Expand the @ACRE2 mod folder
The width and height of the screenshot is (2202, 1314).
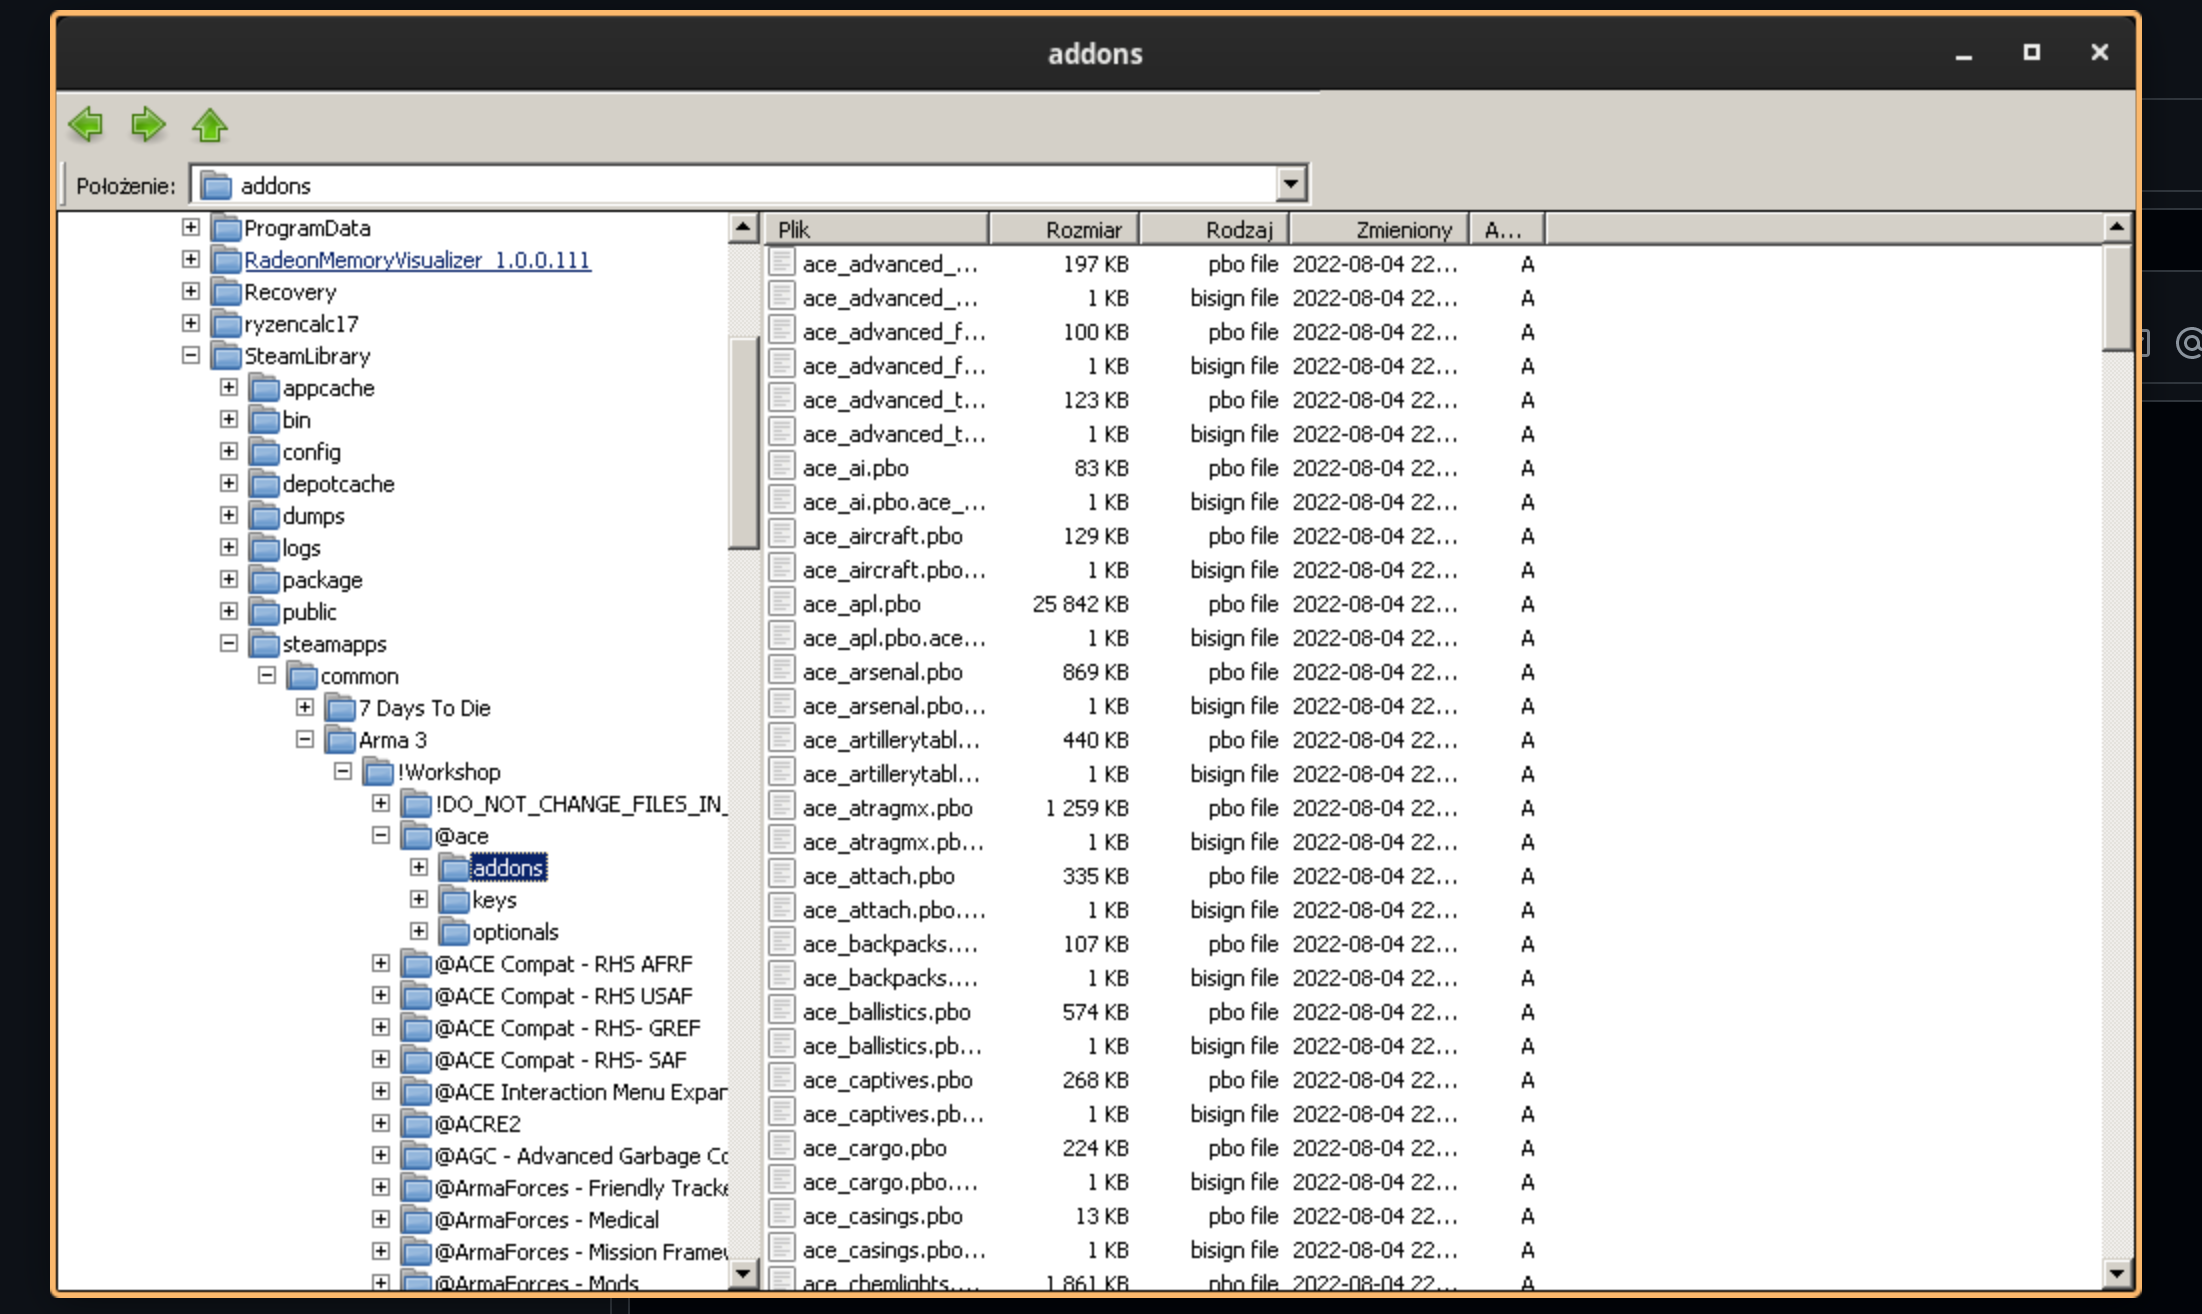click(381, 1123)
